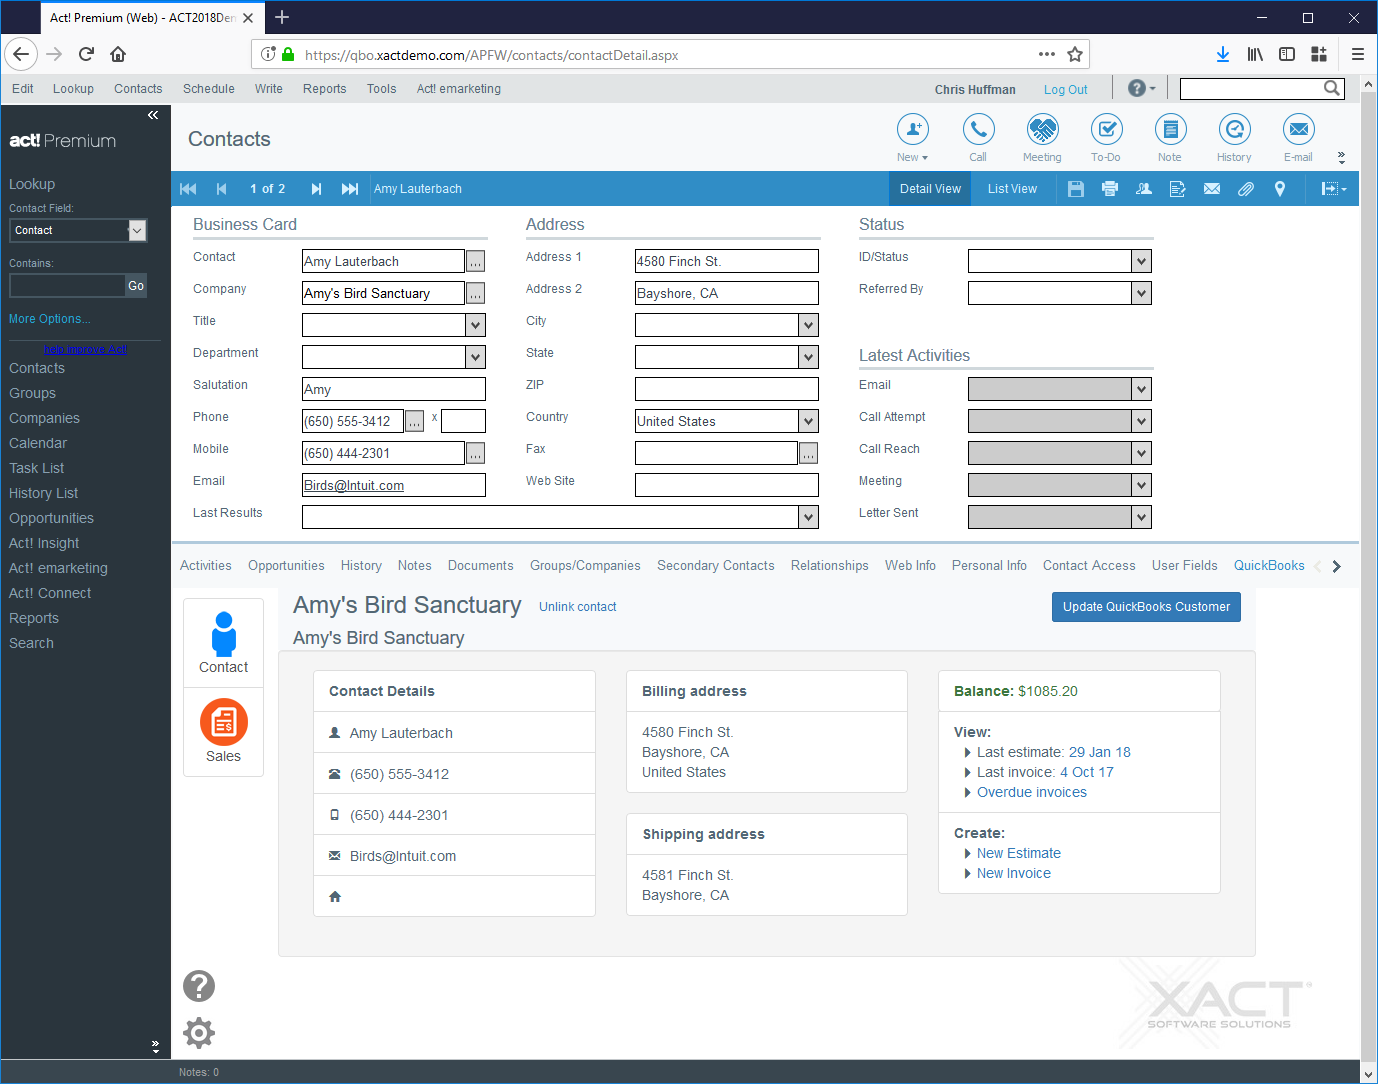Go to previous record arrow
The width and height of the screenshot is (1378, 1084).
(222, 189)
